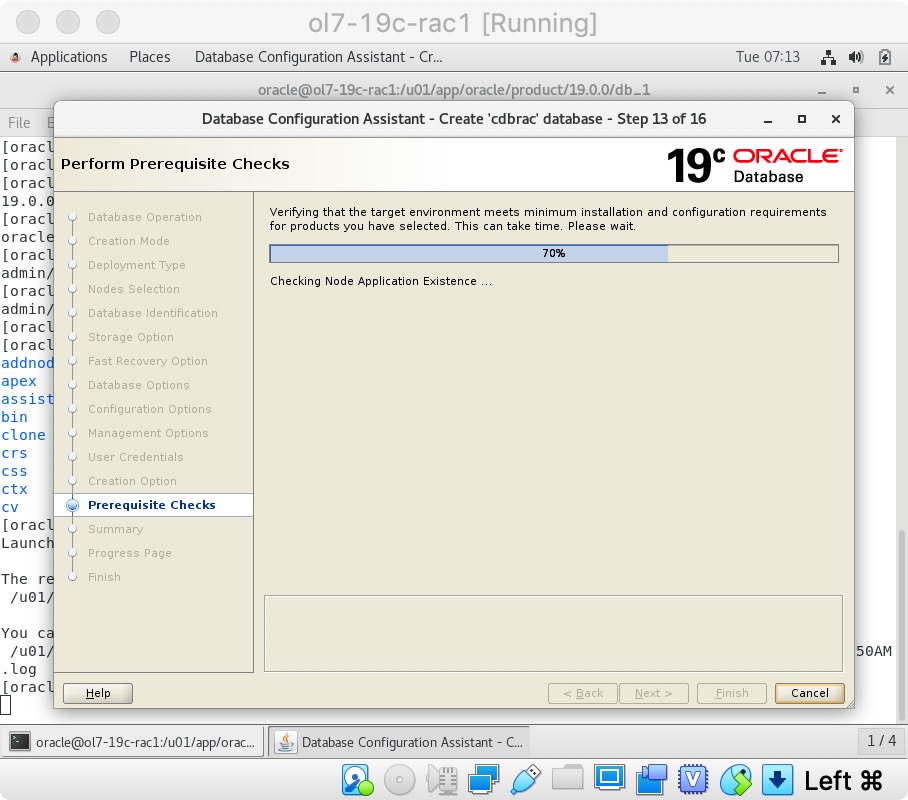Viewport: 908px width, 800px height.
Task: Click the Checking Node Application Existence status
Action: point(380,281)
